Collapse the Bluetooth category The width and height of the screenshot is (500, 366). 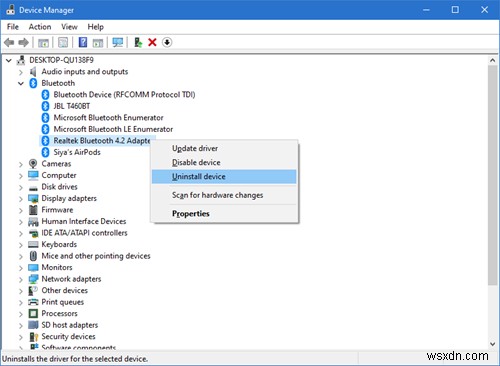point(21,83)
